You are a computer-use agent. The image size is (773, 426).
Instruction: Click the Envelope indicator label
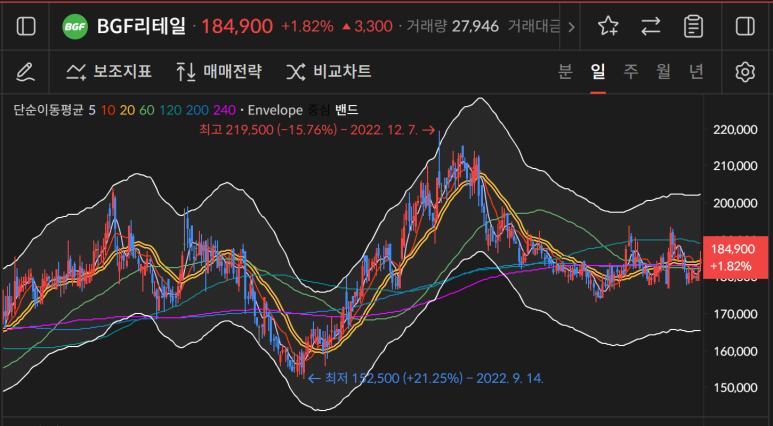click(275, 110)
